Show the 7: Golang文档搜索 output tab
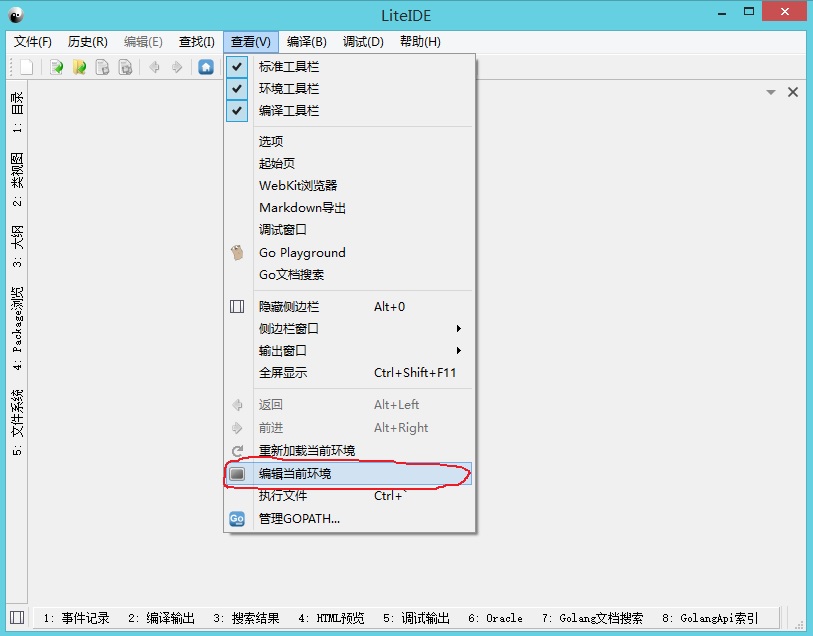Screen dimensions: 813x636 [593, 618]
